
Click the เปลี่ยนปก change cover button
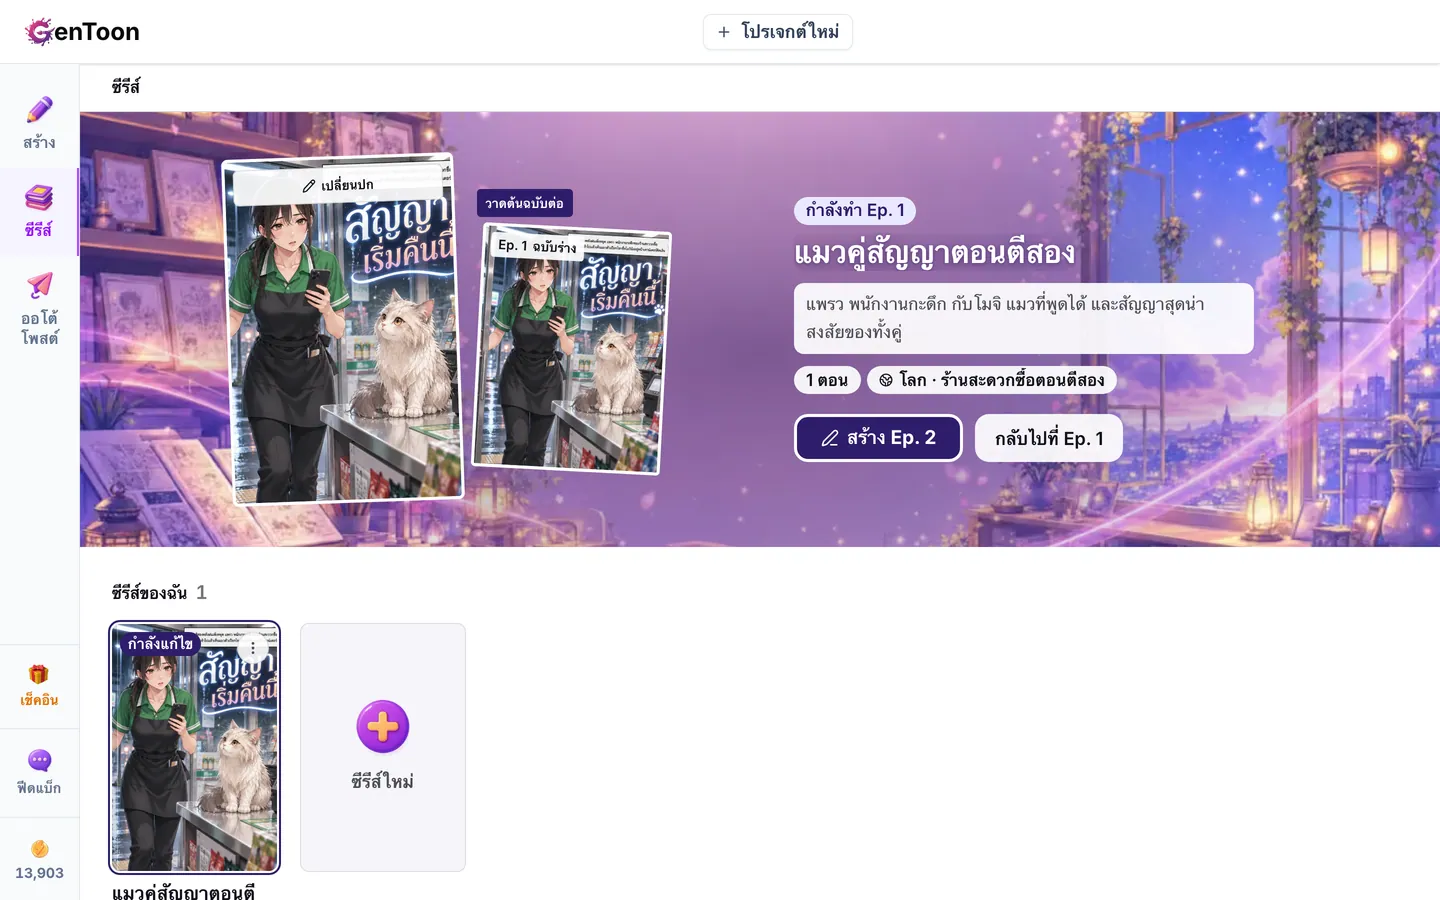click(337, 185)
